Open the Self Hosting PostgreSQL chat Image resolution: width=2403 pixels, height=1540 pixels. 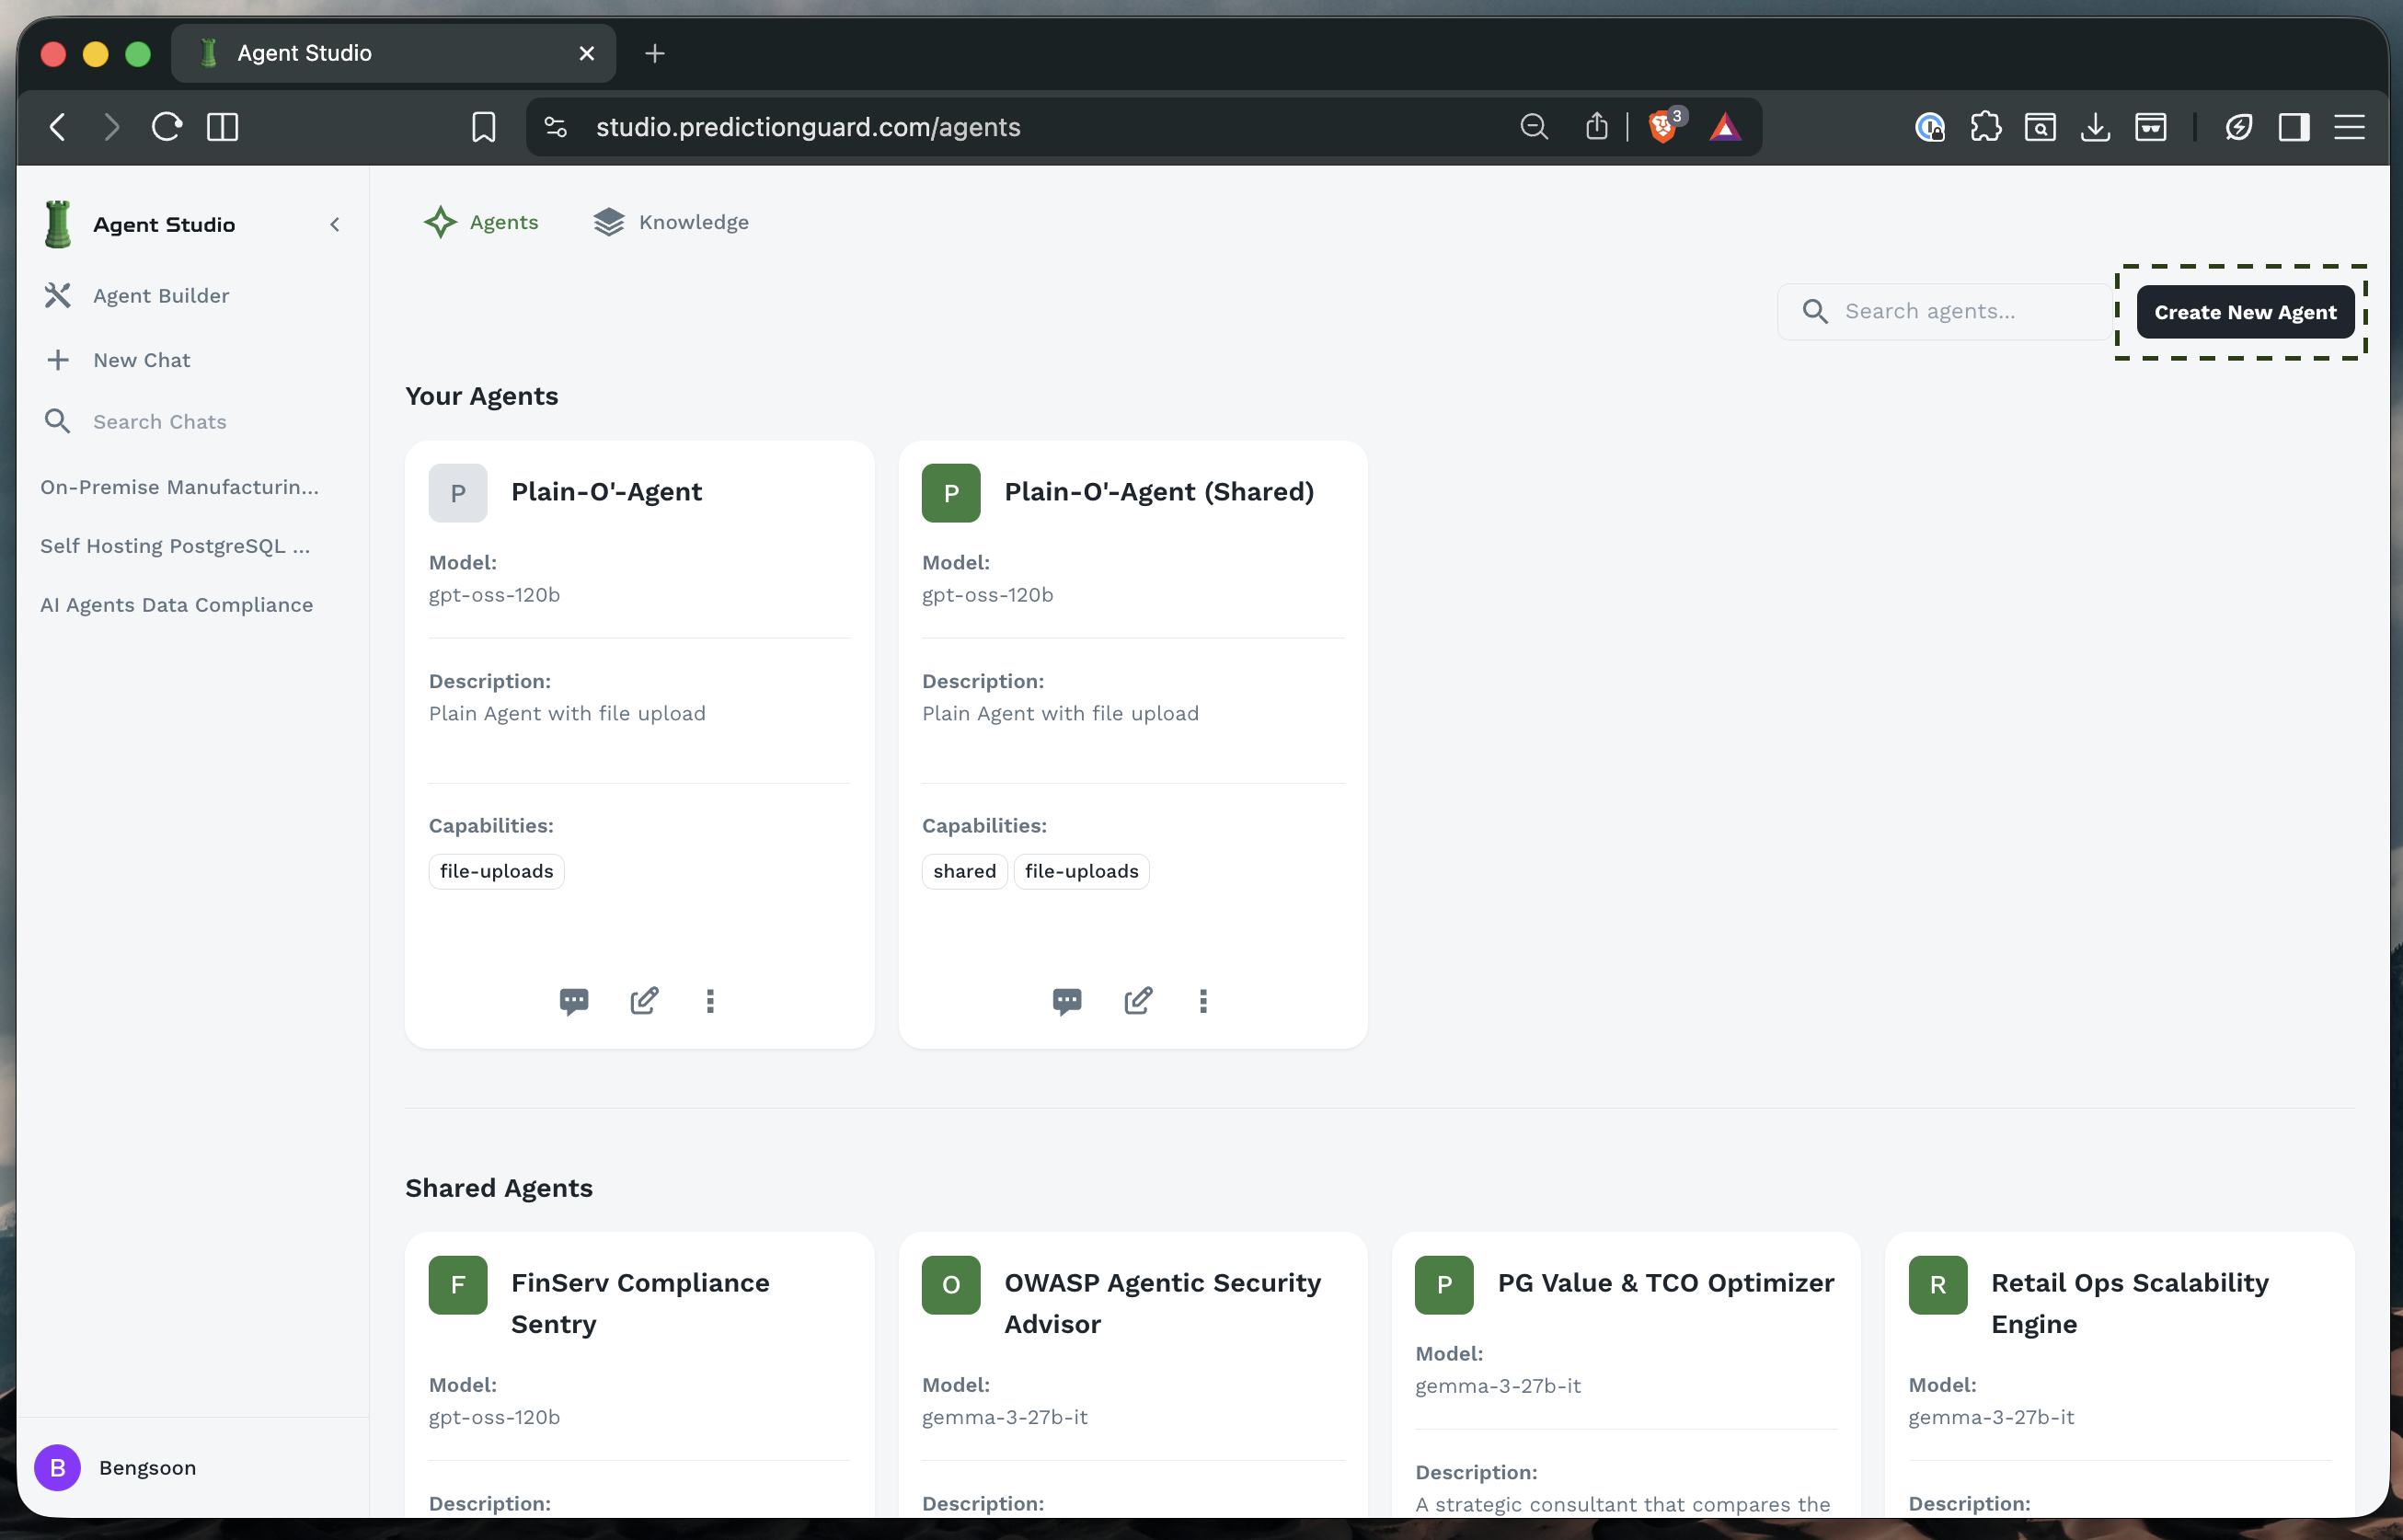[x=175, y=546]
